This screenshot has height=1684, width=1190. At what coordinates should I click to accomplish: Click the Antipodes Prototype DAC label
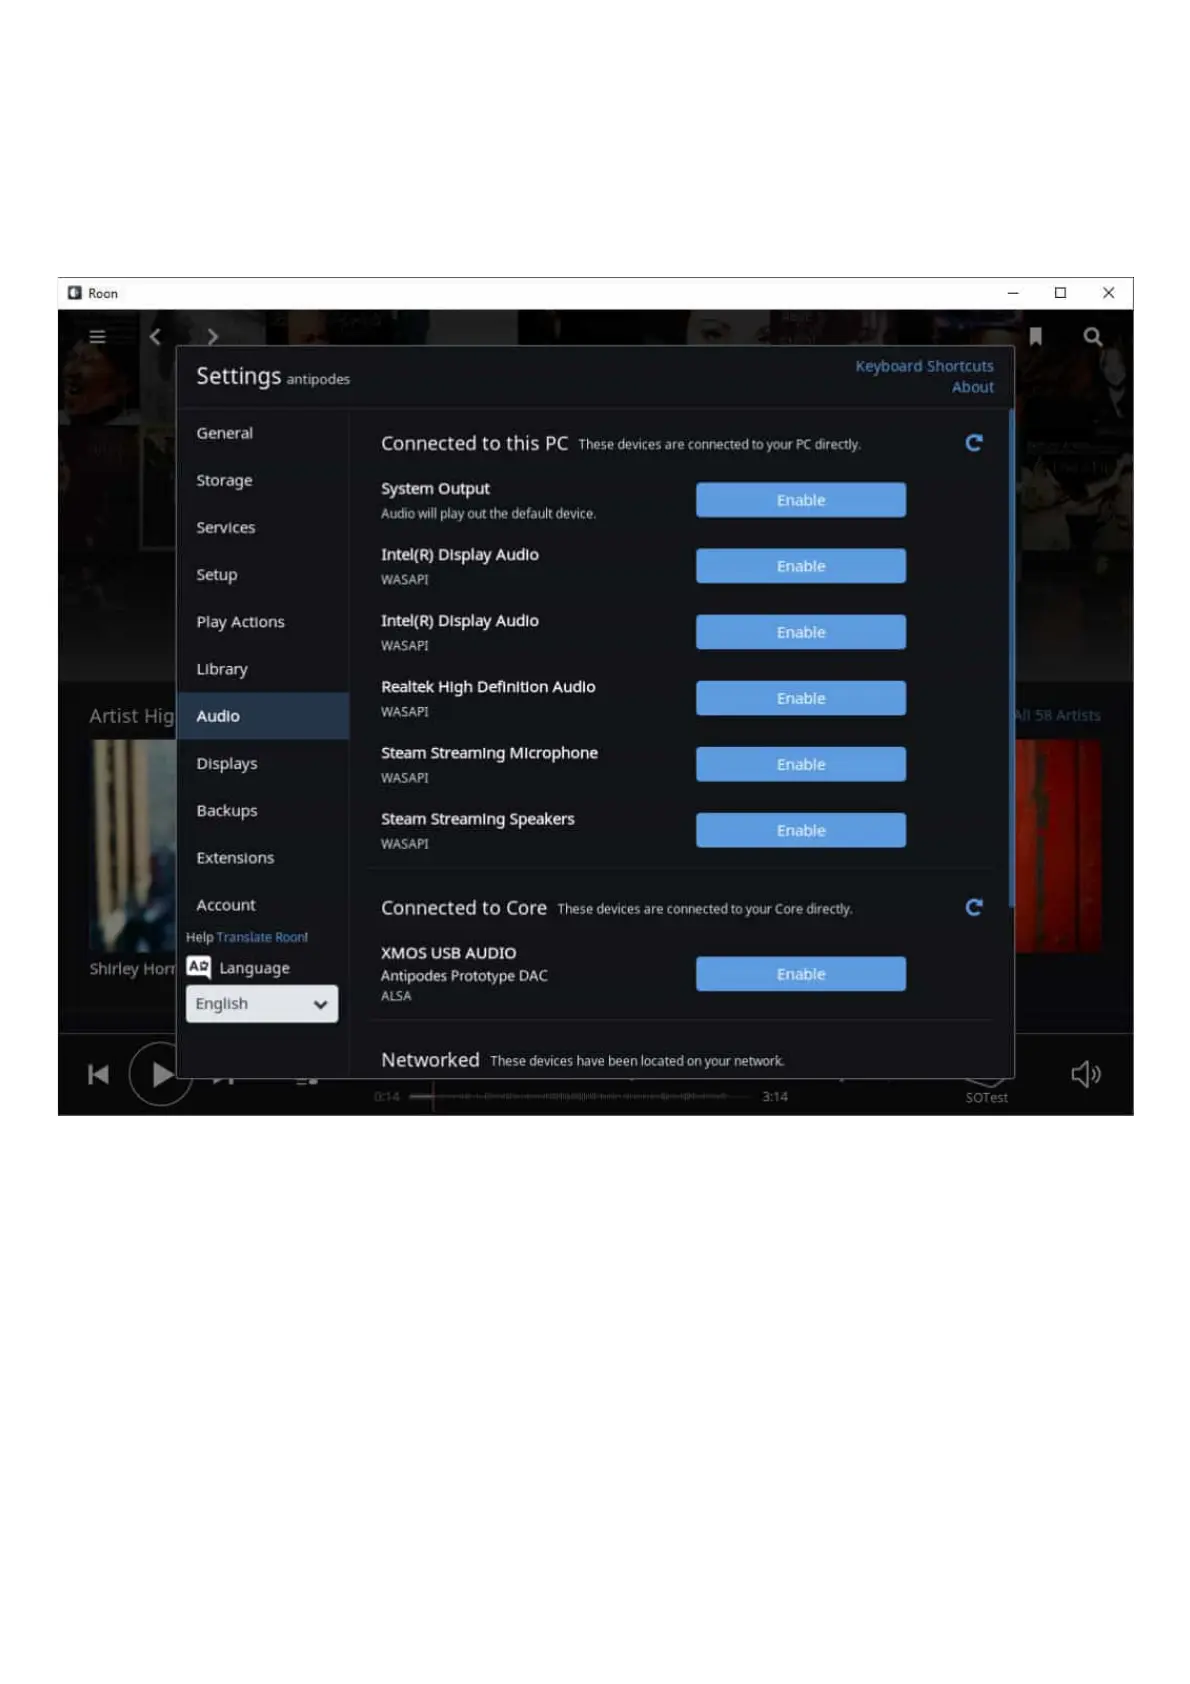point(464,975)
